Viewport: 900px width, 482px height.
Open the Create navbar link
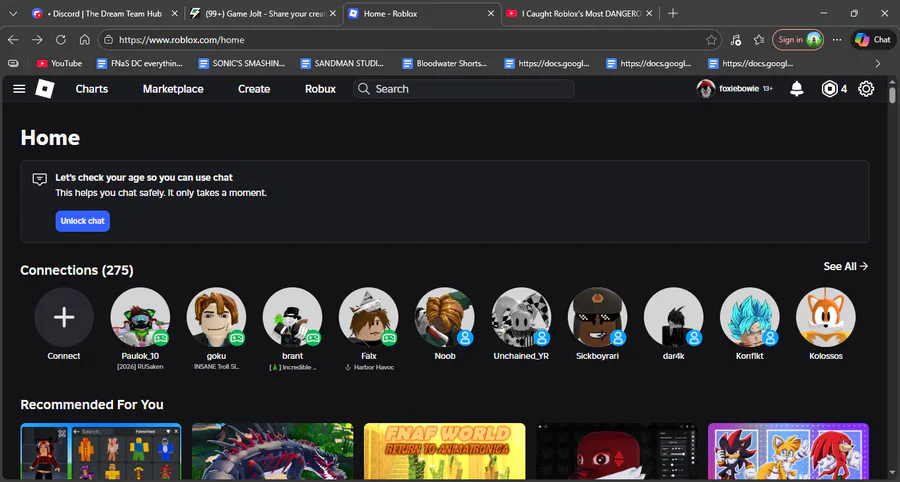pos(254,89)
